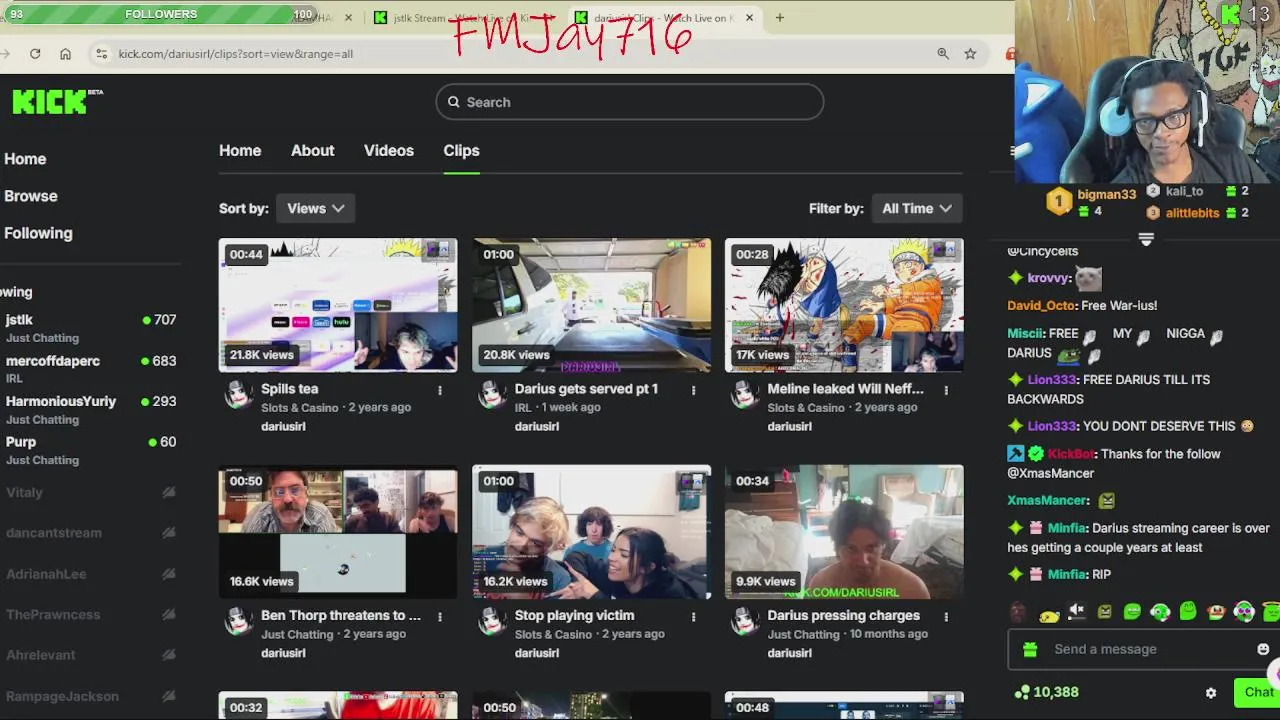
Task: Switch to channel About tab
Action: coord(312,150)
